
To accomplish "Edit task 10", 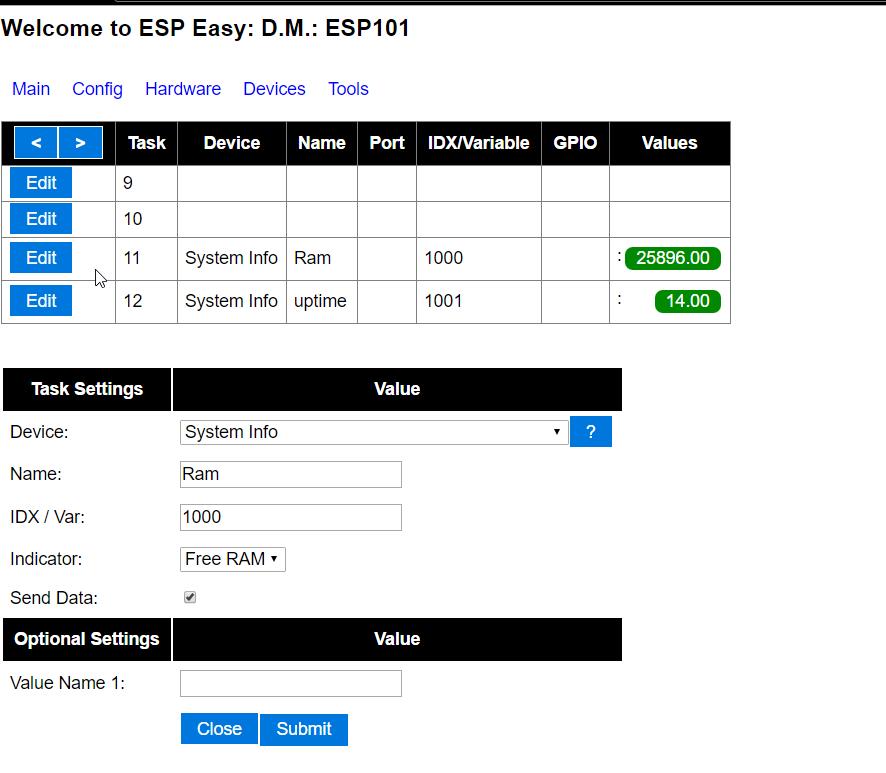I will (41, 219).
